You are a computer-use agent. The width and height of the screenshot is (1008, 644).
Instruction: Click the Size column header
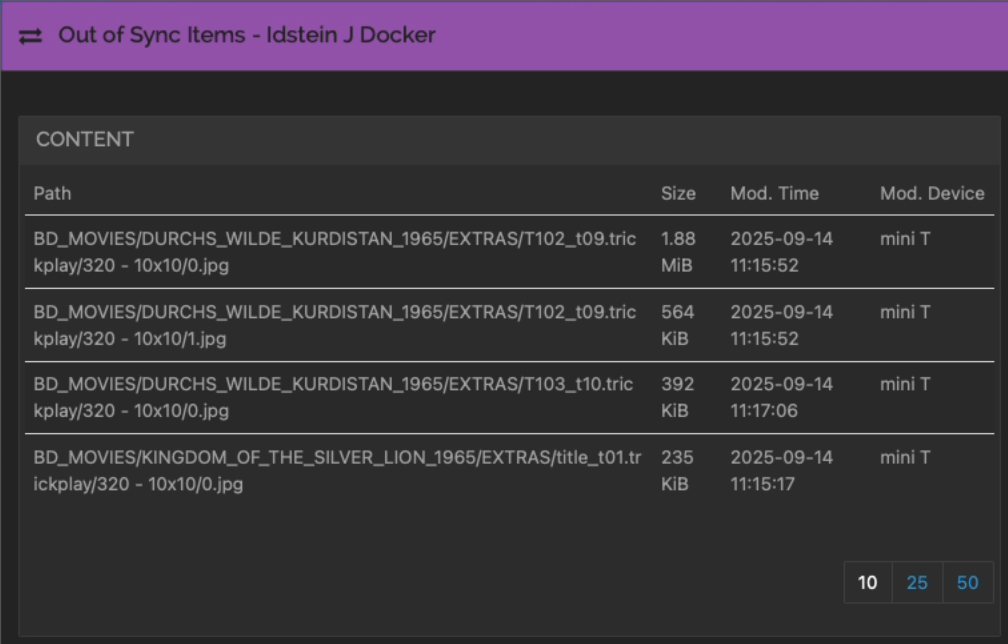[x=678, y=193]
